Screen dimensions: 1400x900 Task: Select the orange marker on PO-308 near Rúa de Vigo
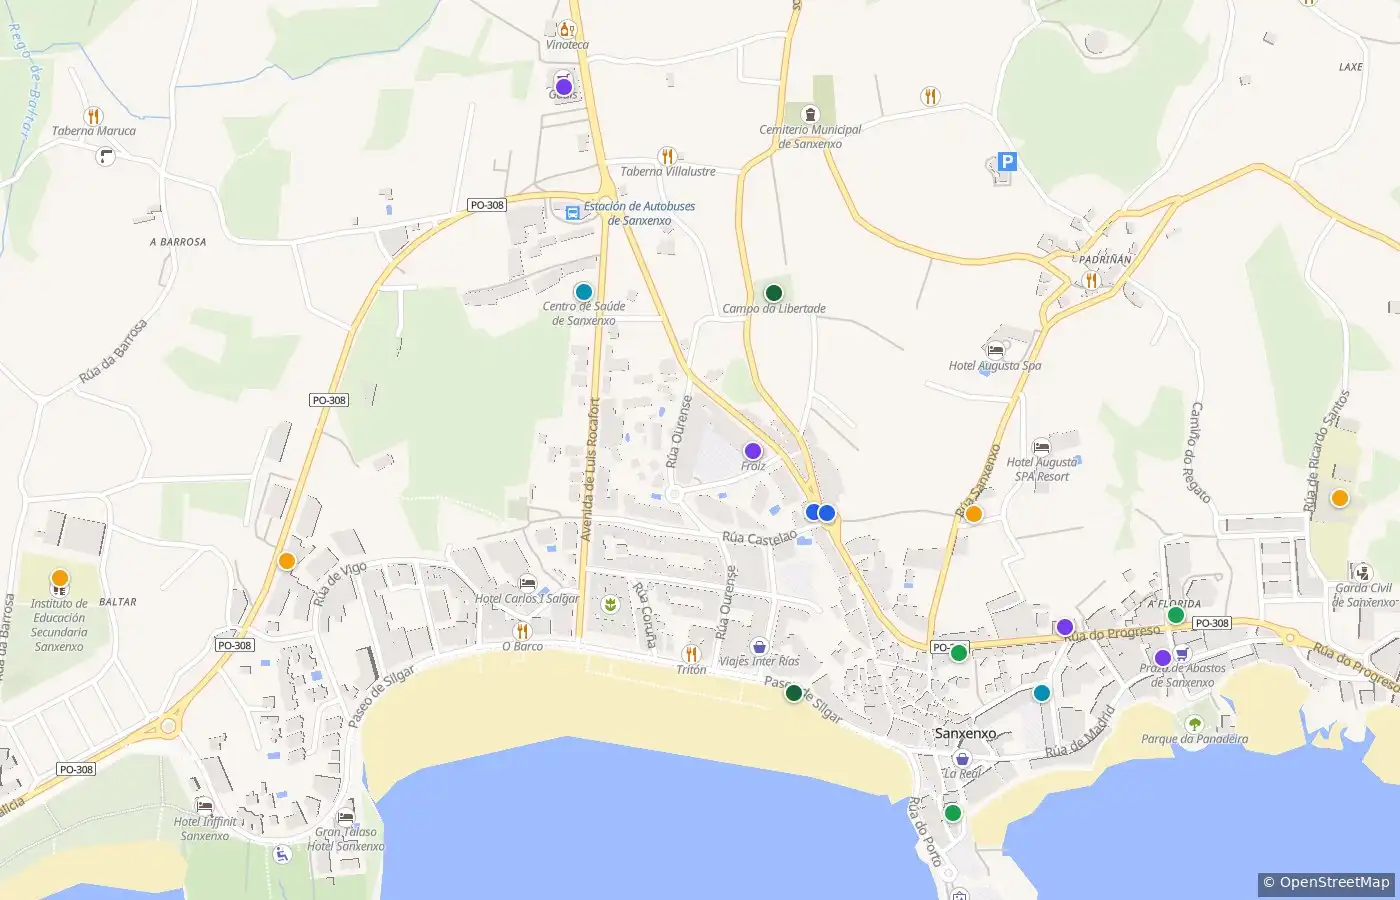[287, 561]
